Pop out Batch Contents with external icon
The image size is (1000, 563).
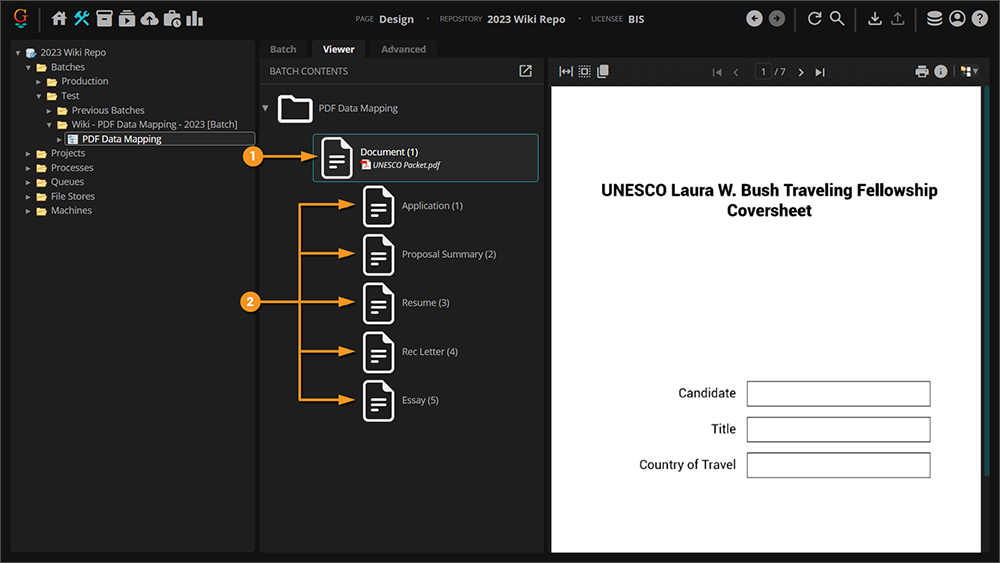[526, 71]
